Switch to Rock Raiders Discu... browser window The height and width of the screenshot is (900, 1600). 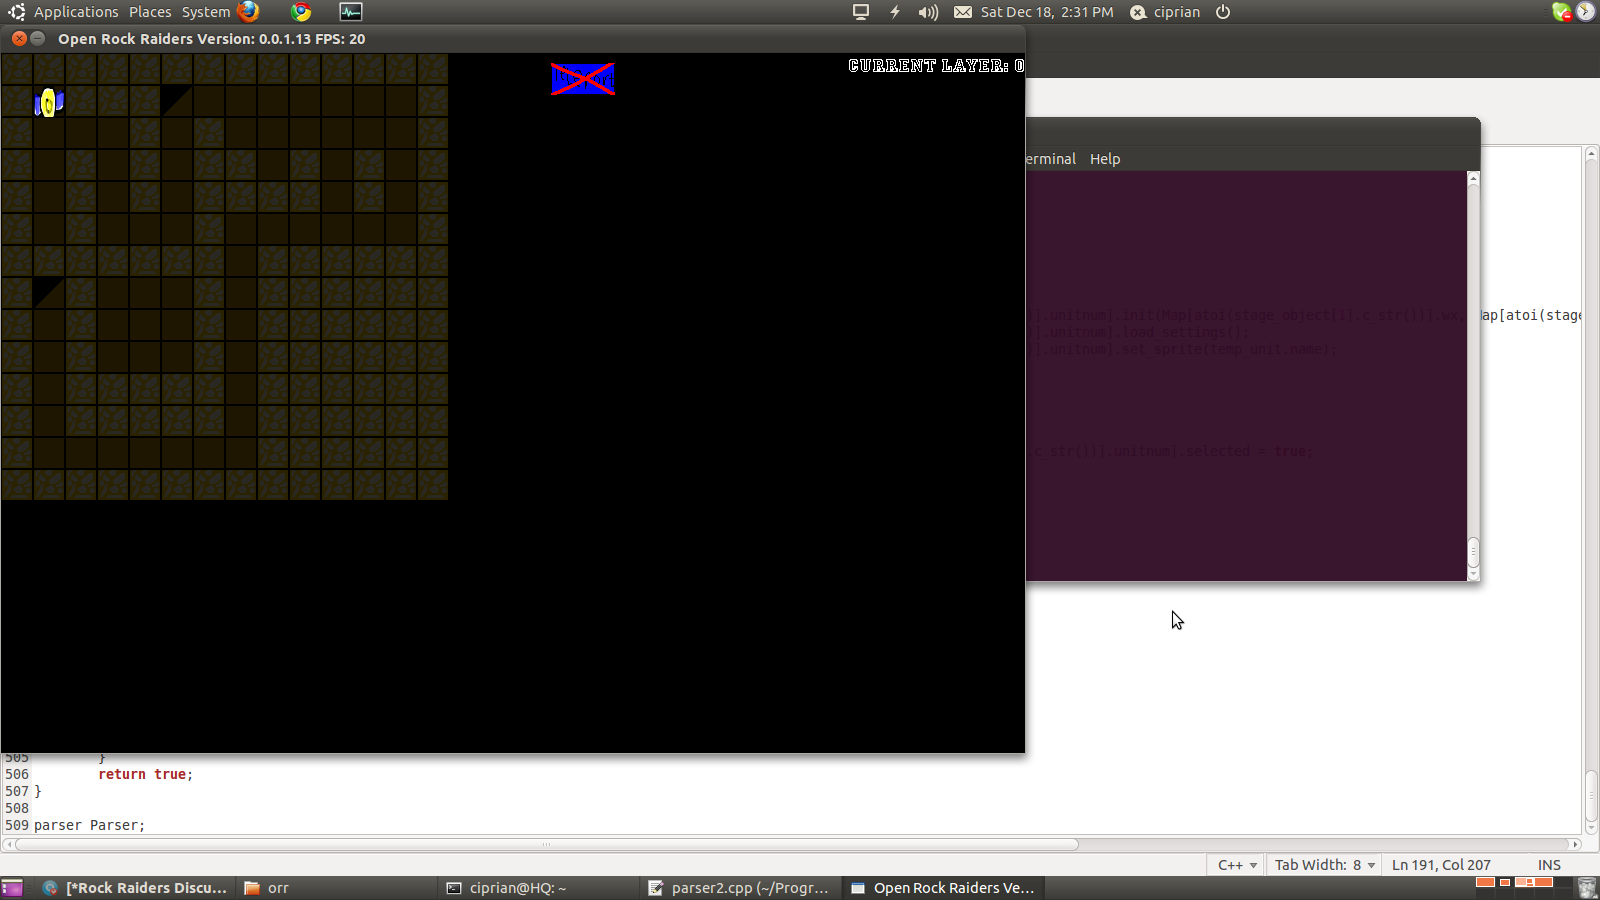[136, 888]
